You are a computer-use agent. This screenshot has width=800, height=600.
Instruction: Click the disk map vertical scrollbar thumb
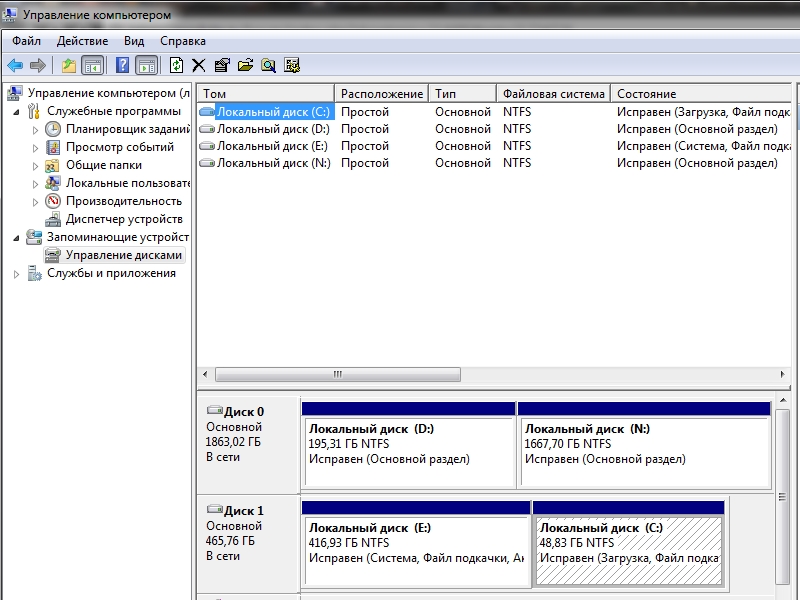click(x=782, y=497)
